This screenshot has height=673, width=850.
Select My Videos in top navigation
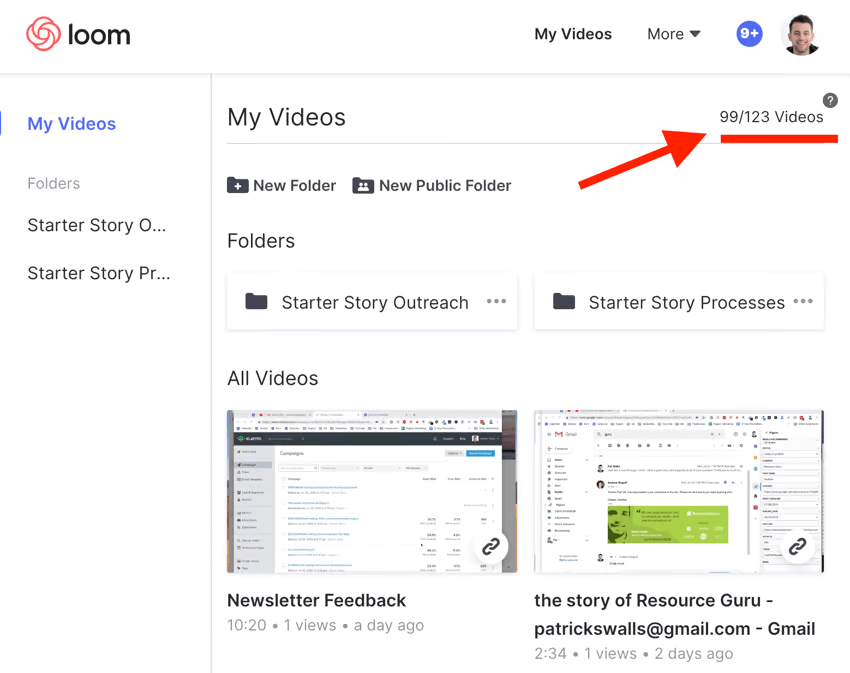(573, 34)
